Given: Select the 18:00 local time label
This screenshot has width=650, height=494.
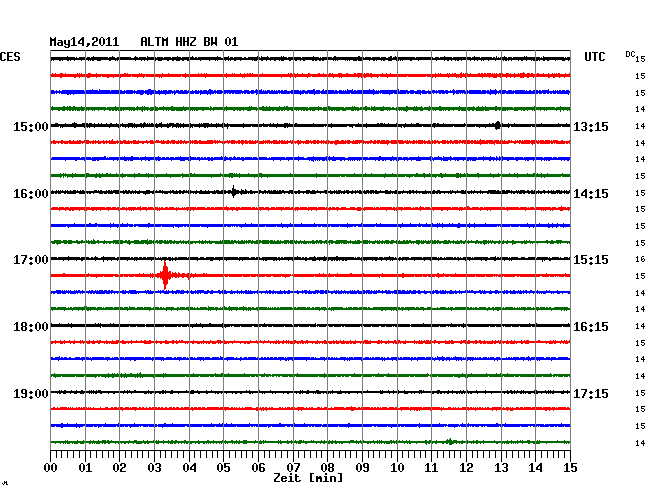Looking at the screenshot, I should click(31, 327).
